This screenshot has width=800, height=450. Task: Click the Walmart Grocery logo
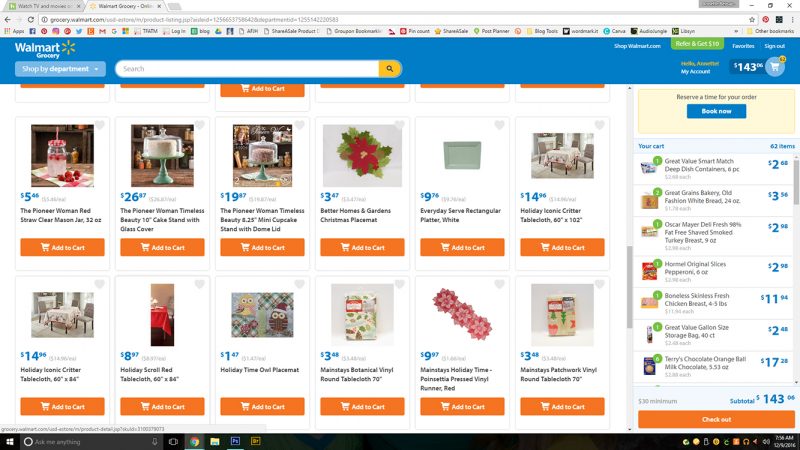point(45,49)
